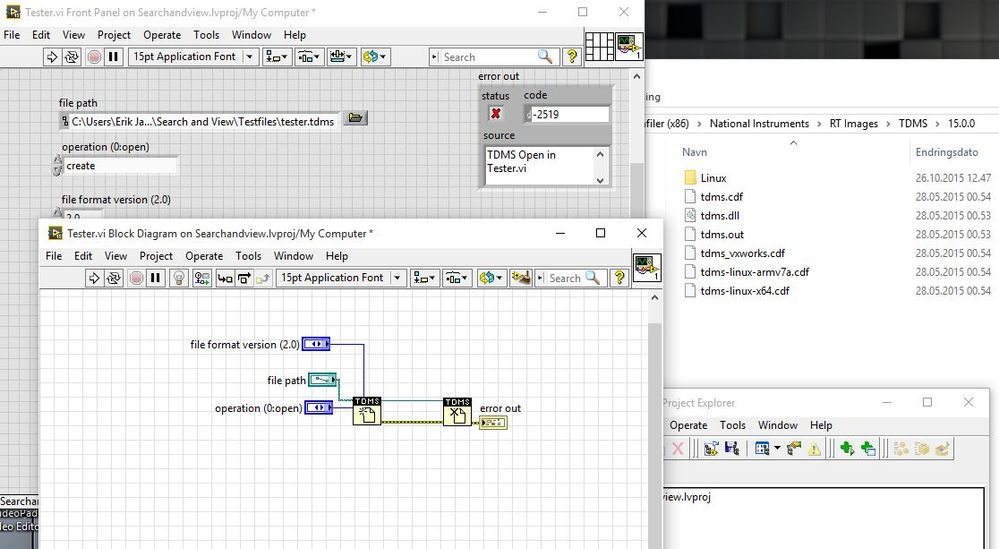Open Block Diagram font dropdown
This screenshot has width=999, height=549.
tap(341, 278)
